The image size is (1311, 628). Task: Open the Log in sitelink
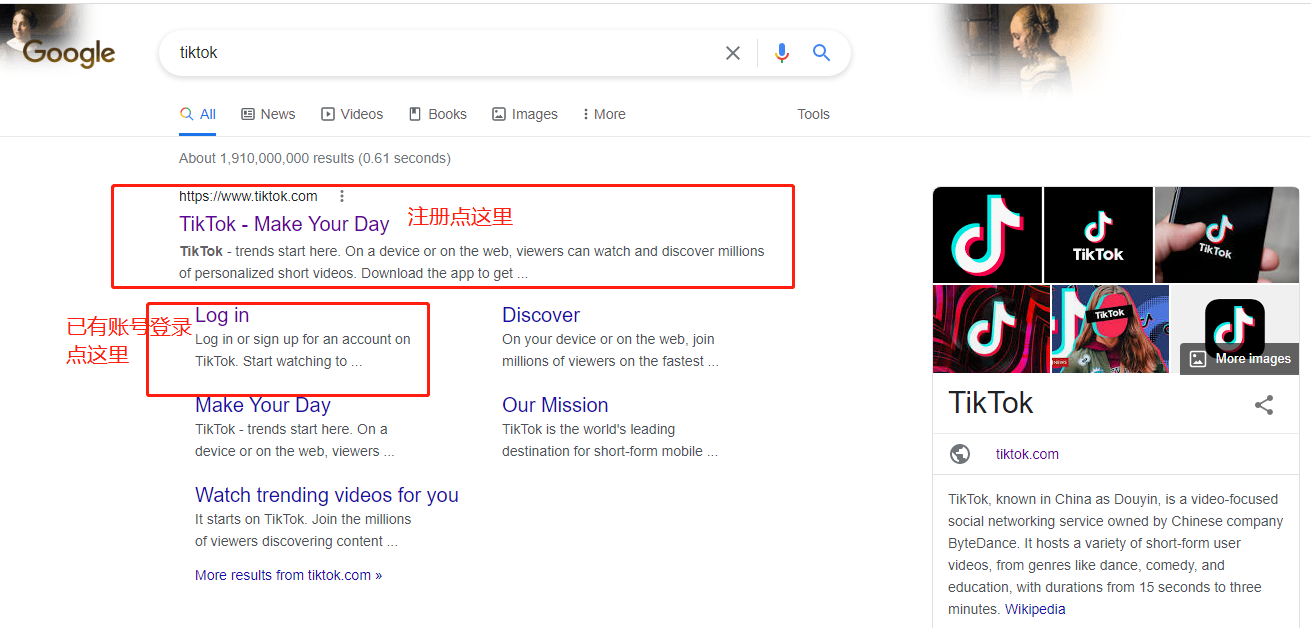[222, 315]
